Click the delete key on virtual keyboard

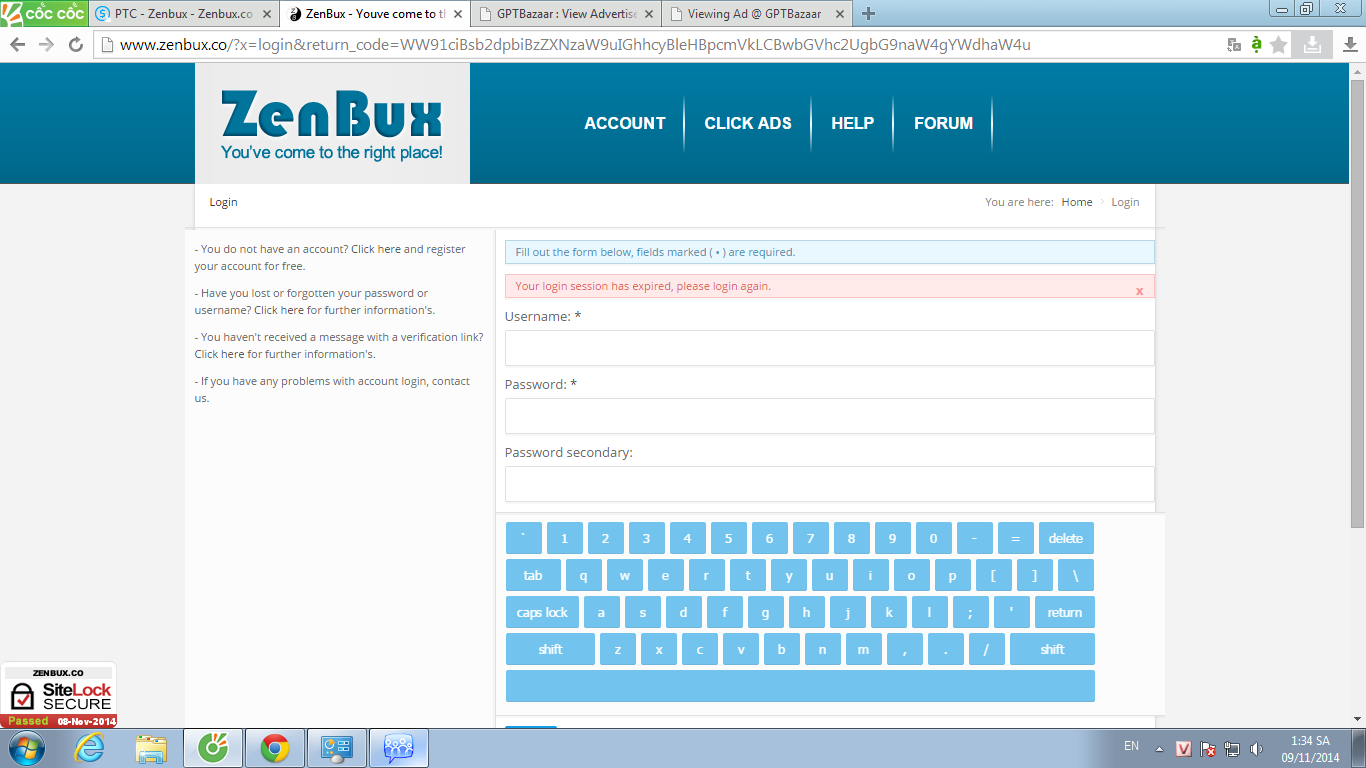coord(1066,538)
